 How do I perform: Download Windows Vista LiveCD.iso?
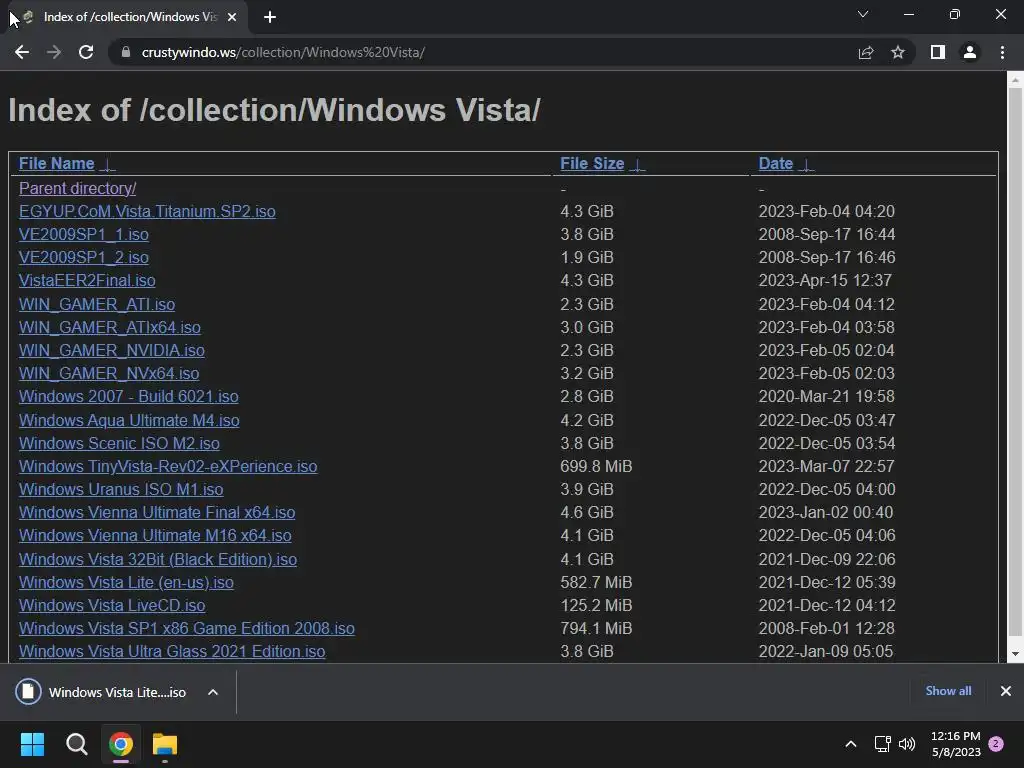[112, 605]
